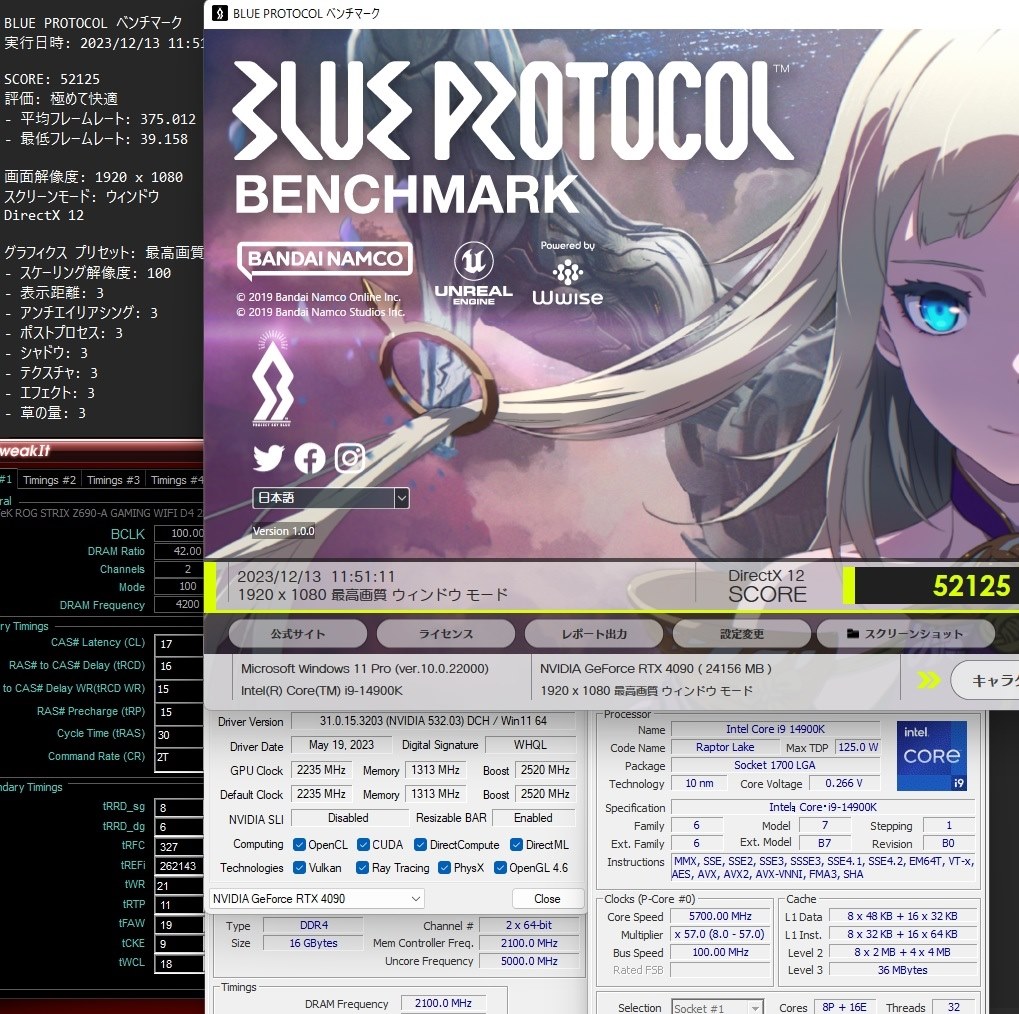This screenshot has width=1019, height=1014.
Task: Switch to the Timings #4 tab
Action: [x=175, y=480]
